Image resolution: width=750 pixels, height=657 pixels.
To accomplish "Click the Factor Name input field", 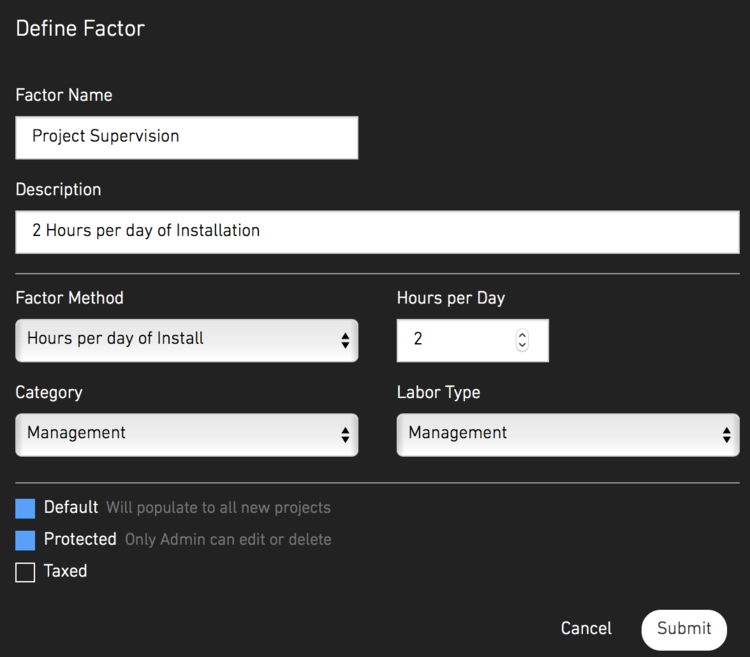I will tap(187, 138).
